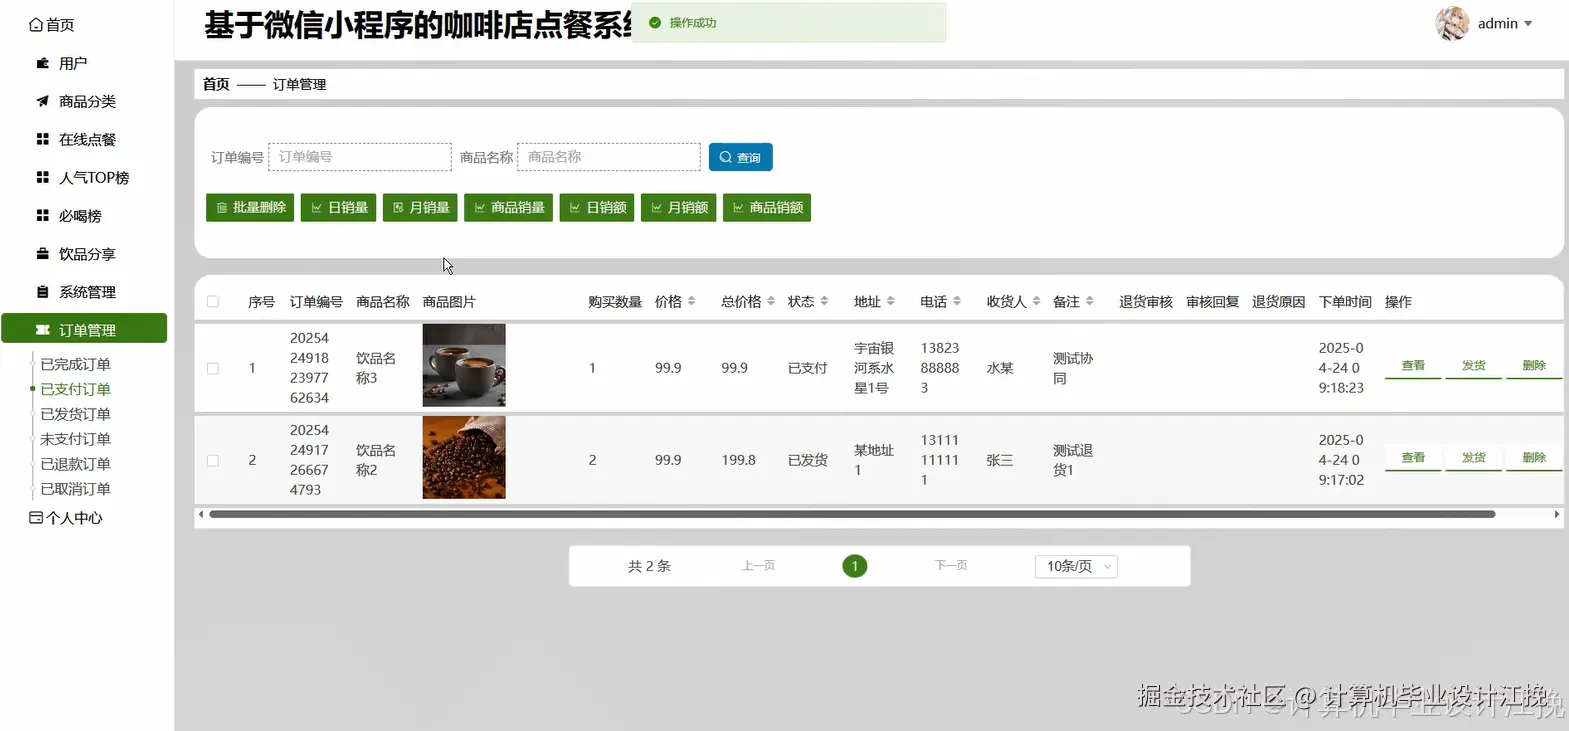Viewport: 1569px width, 731px height.
Task: Select page 1 in pagination
Action: pyautogui.click(x=855, y=566)
